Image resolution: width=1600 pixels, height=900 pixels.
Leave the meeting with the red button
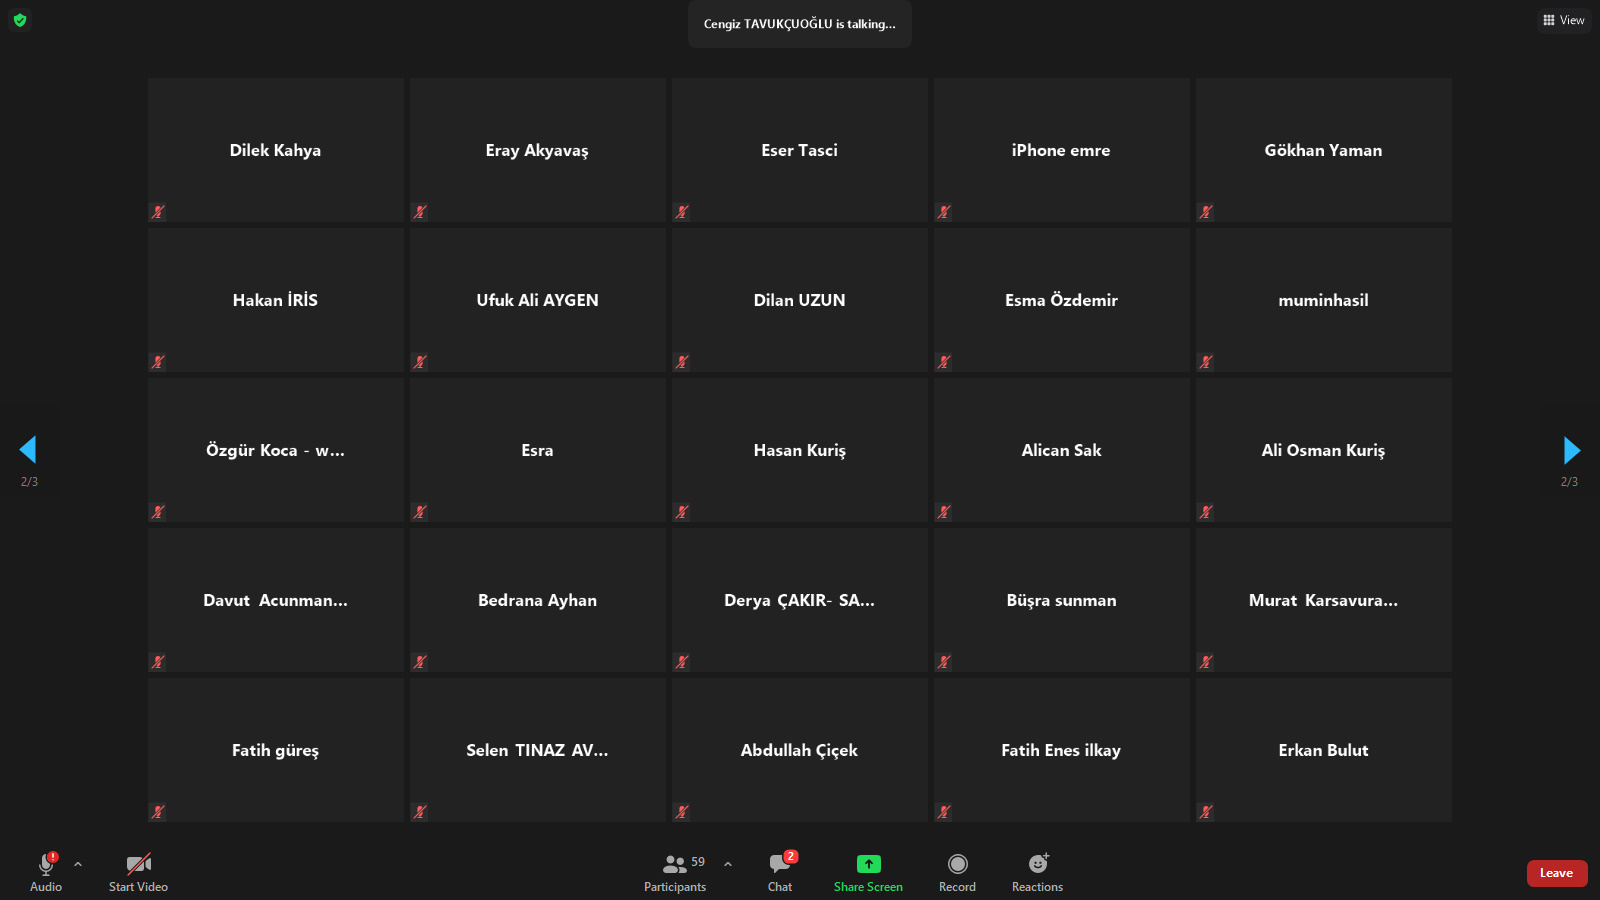[1556, 873]
